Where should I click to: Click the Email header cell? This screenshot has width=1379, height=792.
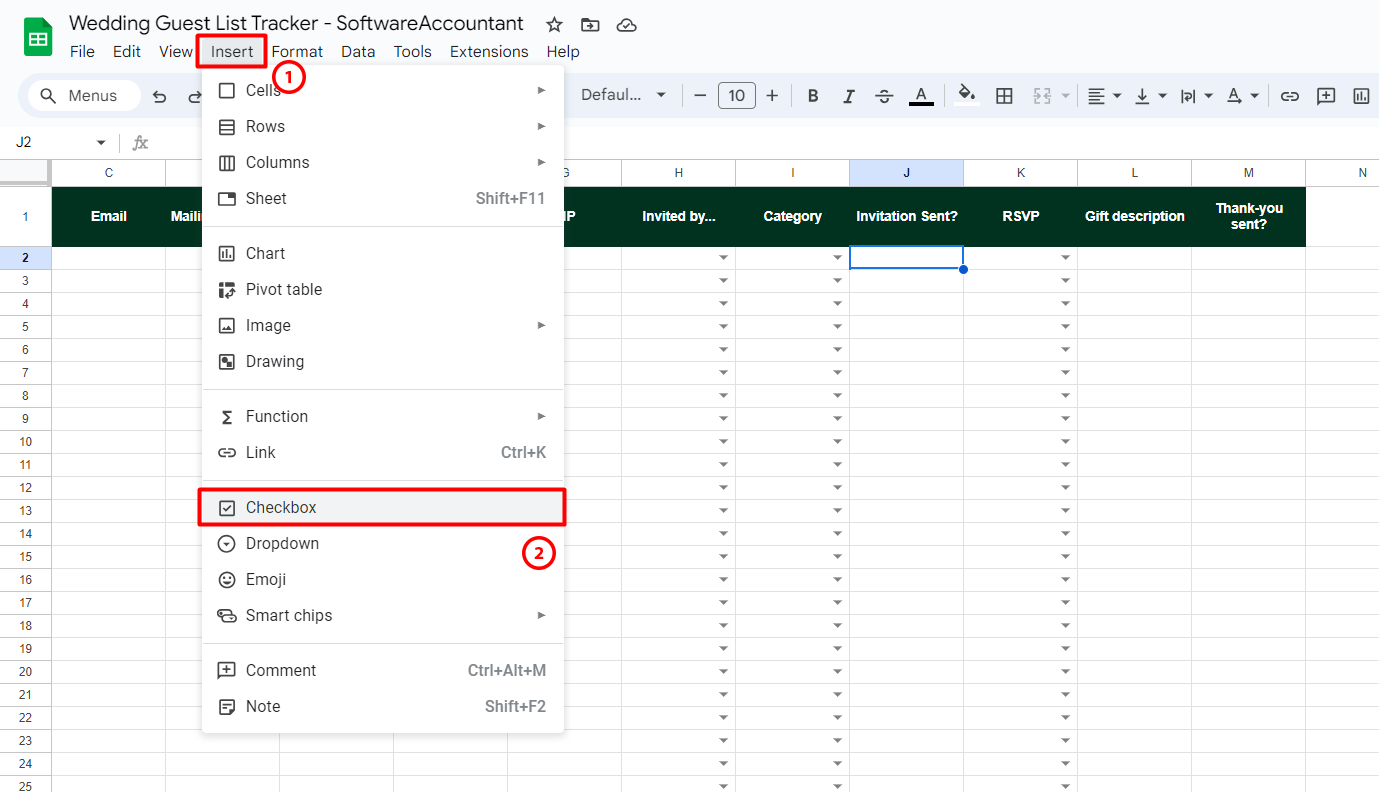109,216
